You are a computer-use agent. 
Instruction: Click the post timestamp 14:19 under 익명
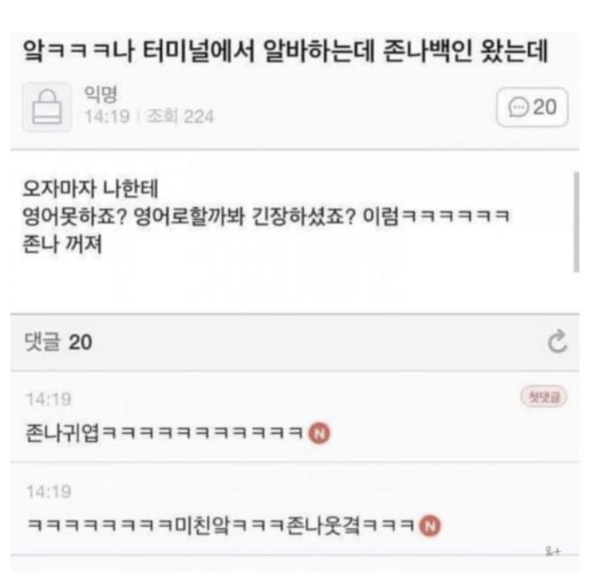107,116
